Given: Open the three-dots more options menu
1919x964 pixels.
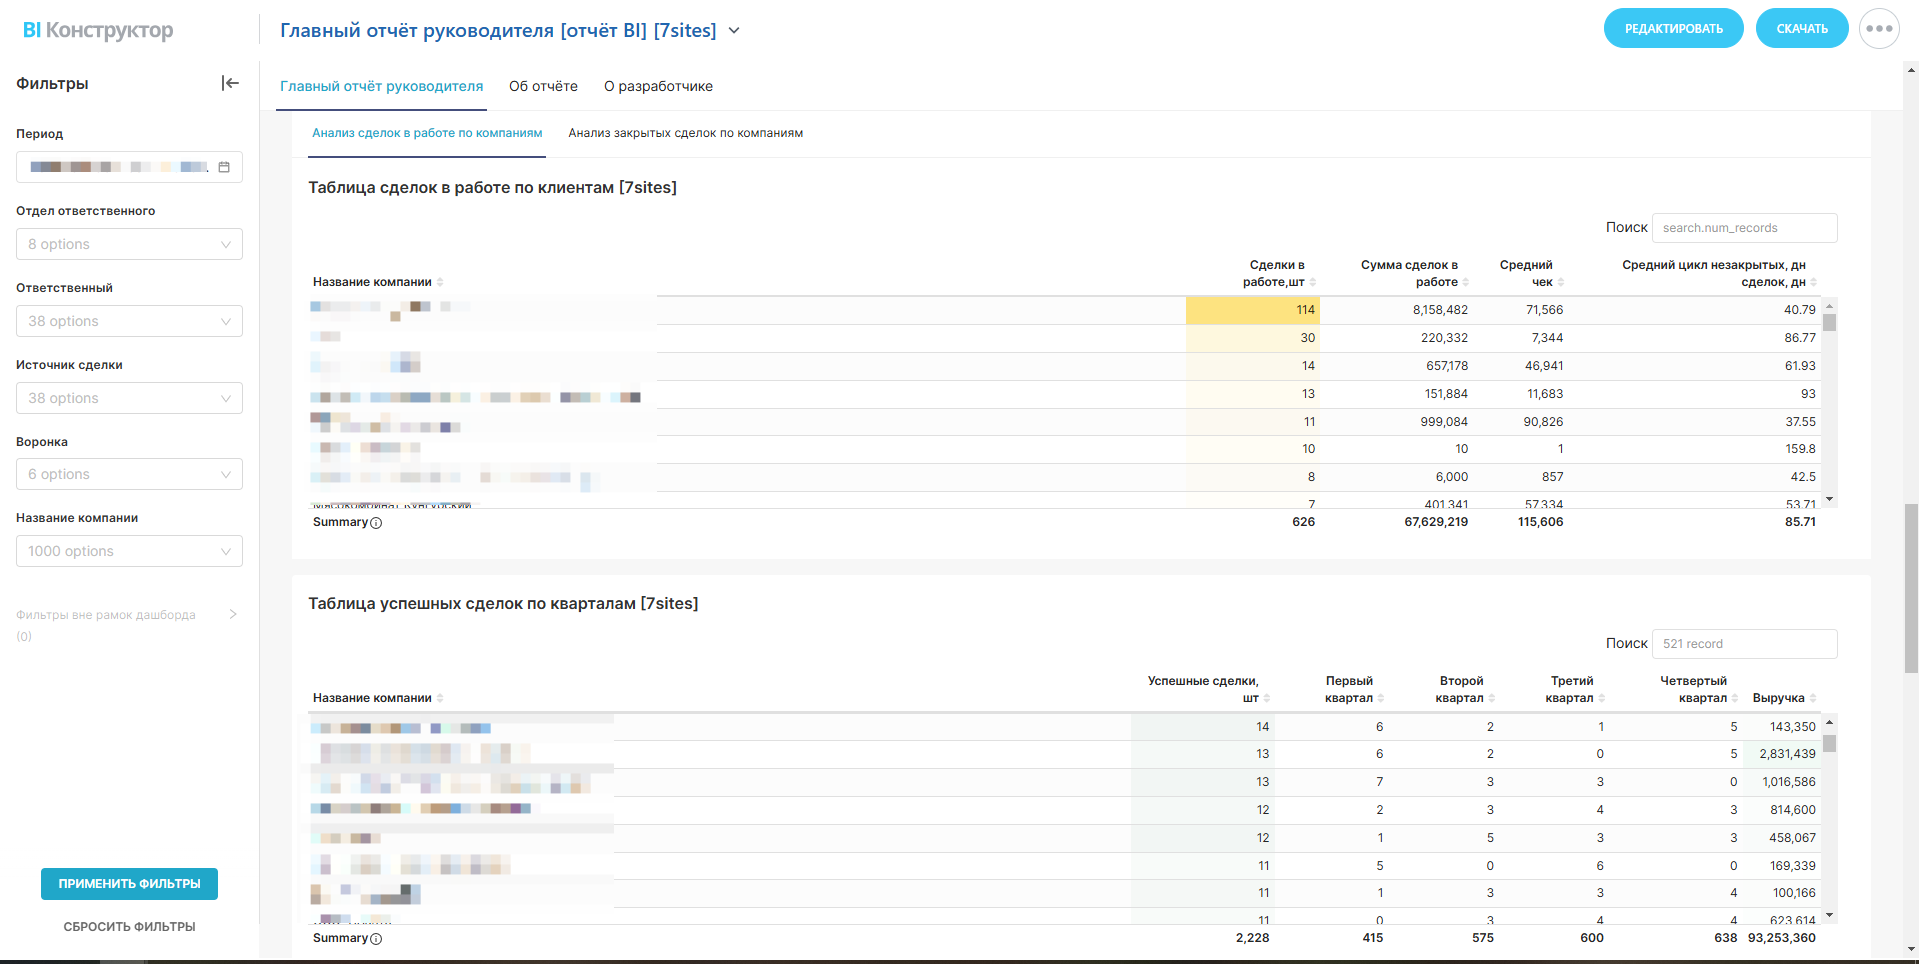Looking at the screenshot, I should 1879,29.
